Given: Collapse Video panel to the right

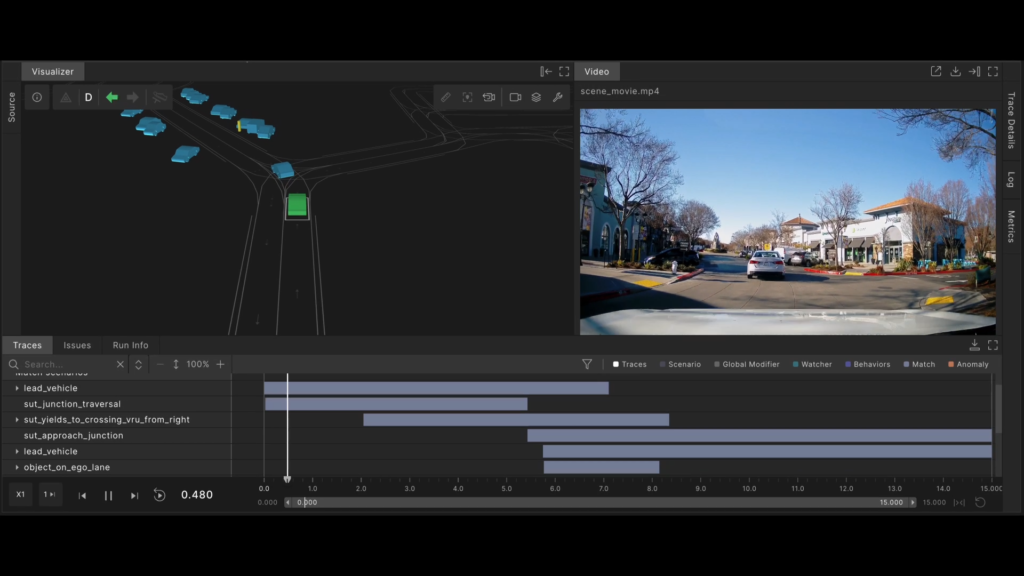Looking at the screenshot, I should point(974,71).
